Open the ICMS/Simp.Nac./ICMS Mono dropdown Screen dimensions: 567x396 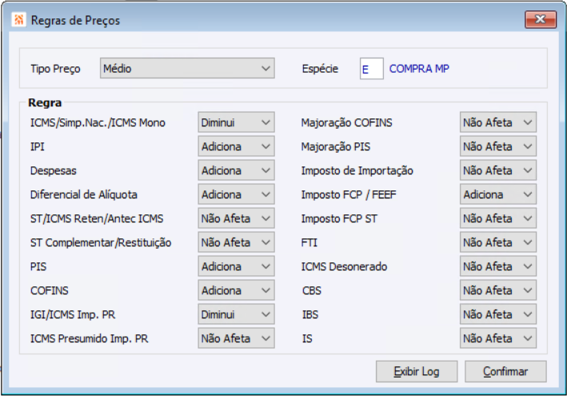(x=236, y=122)
